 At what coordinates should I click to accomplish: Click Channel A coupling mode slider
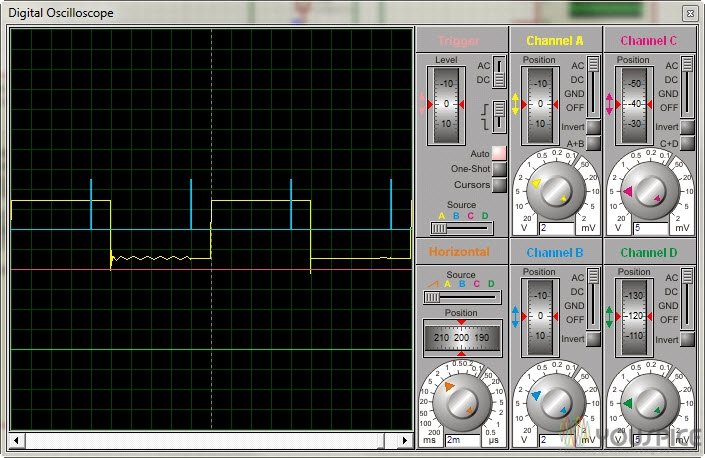[593, 86]
